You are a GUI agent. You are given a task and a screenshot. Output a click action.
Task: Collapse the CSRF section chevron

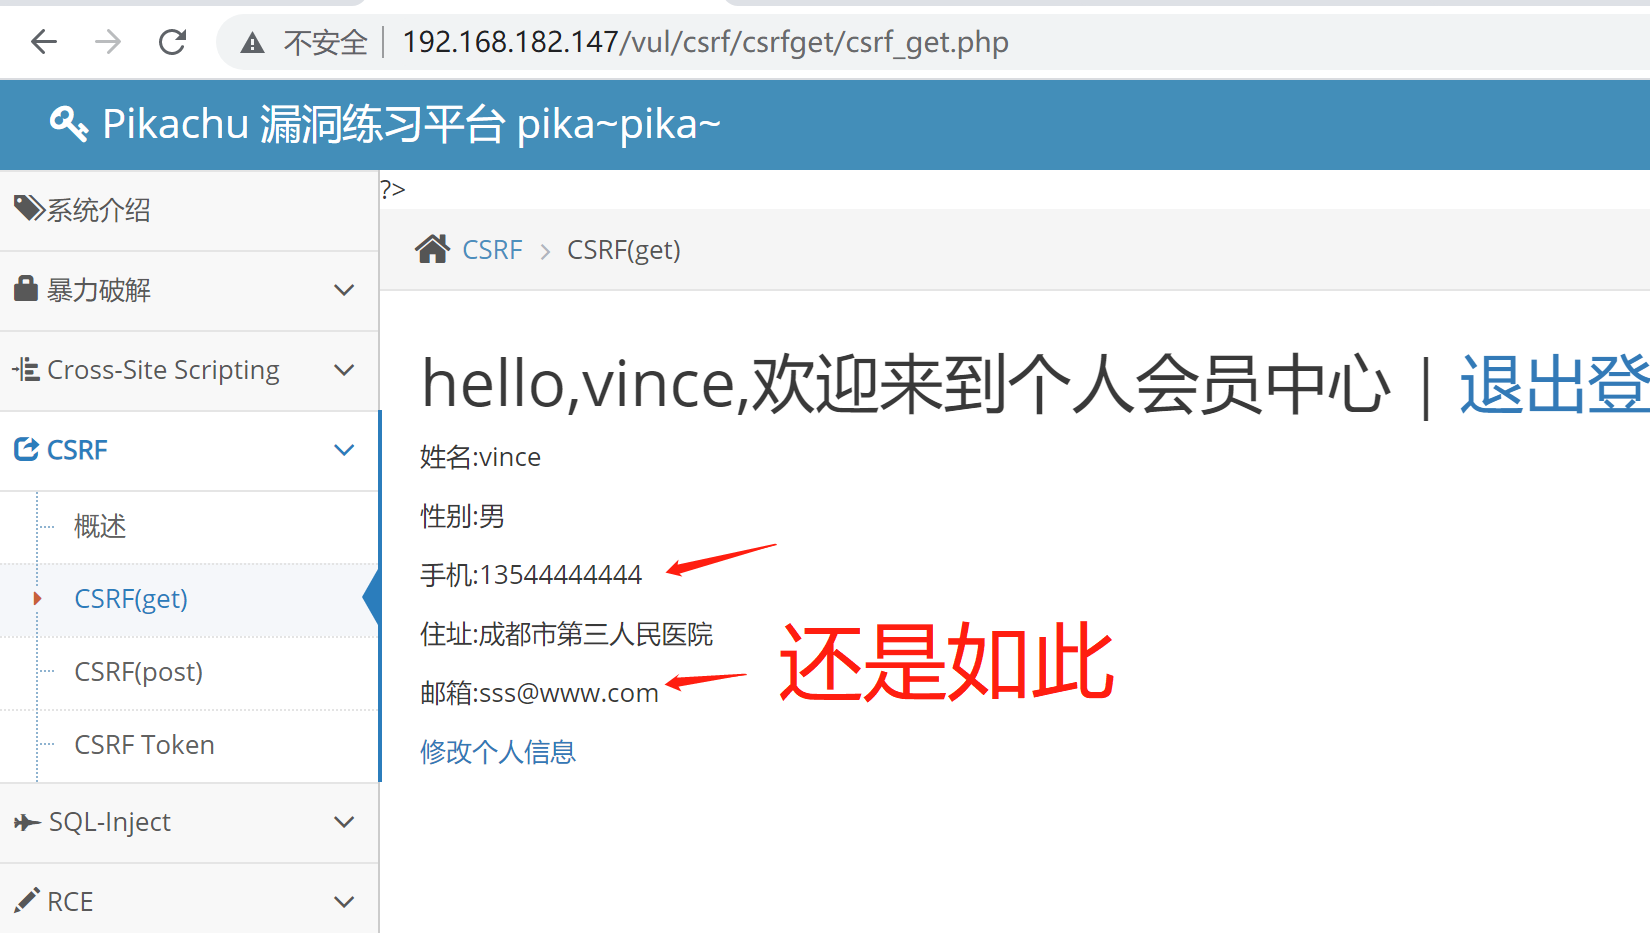click(344, 450)
